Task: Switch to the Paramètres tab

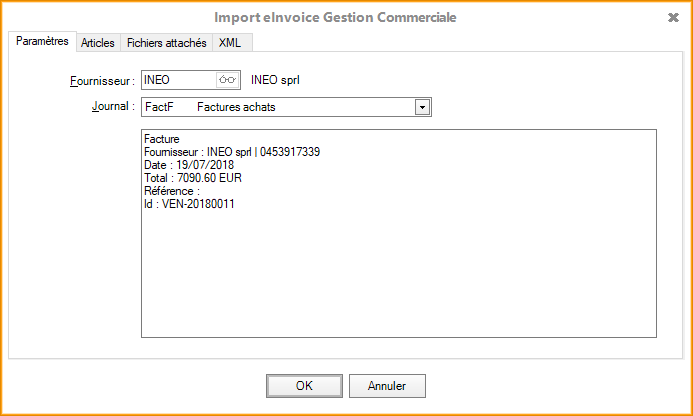Action: [43, 42]
